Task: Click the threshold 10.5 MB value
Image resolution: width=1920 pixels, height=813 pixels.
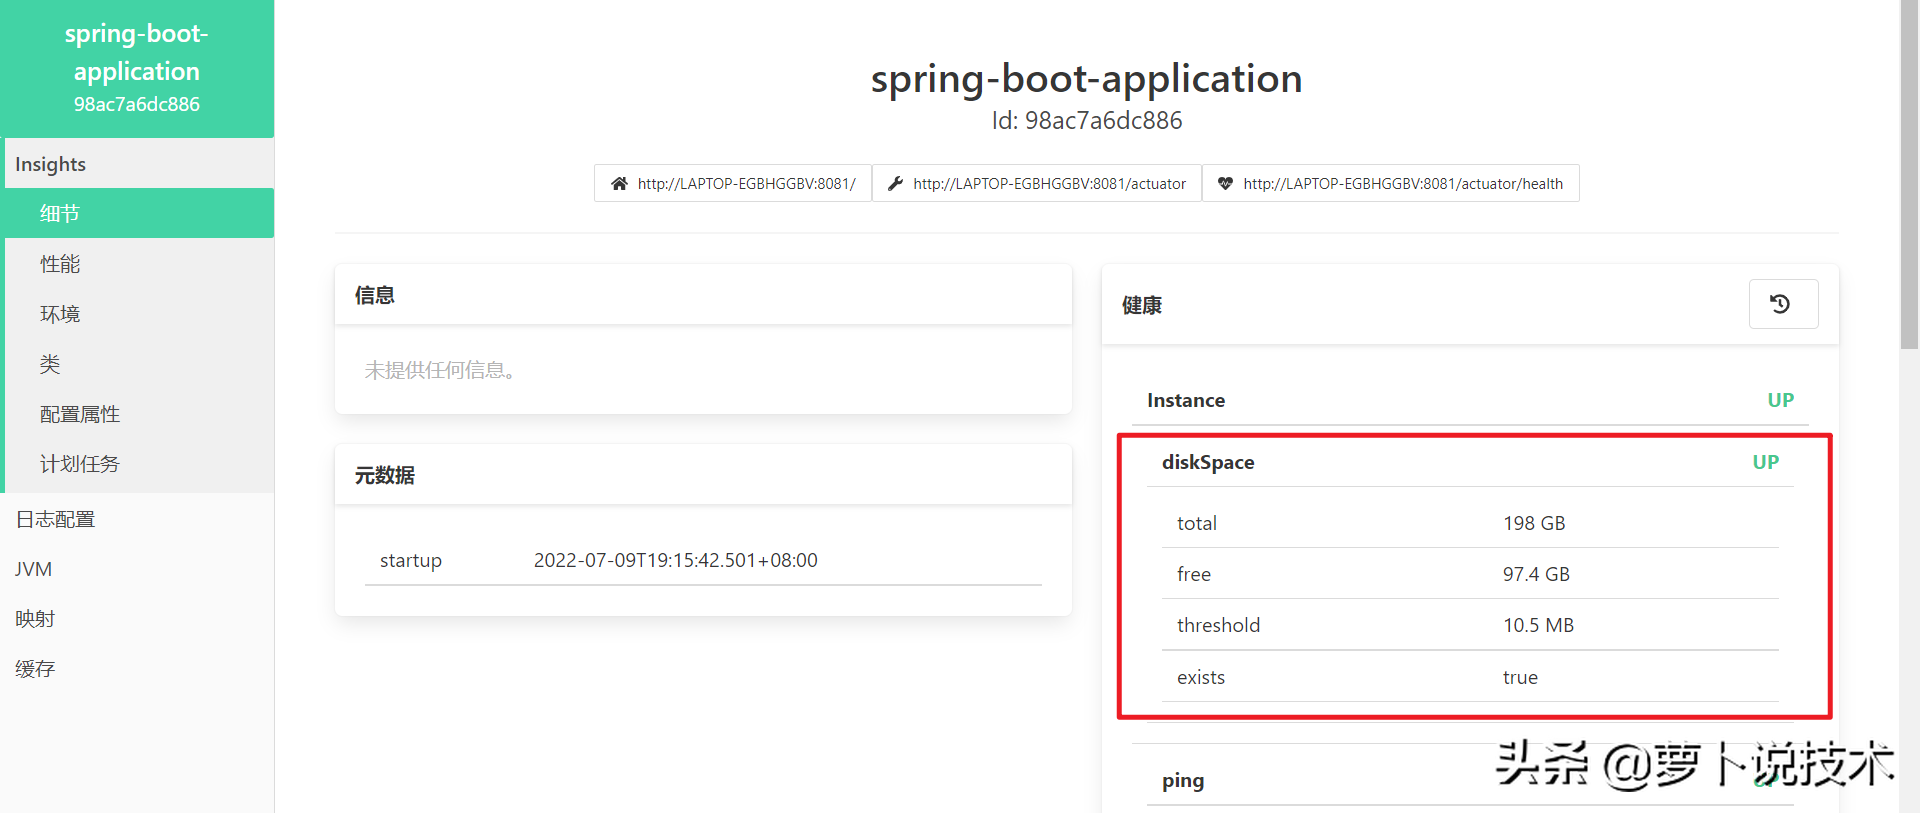Action: point(1538,625)
